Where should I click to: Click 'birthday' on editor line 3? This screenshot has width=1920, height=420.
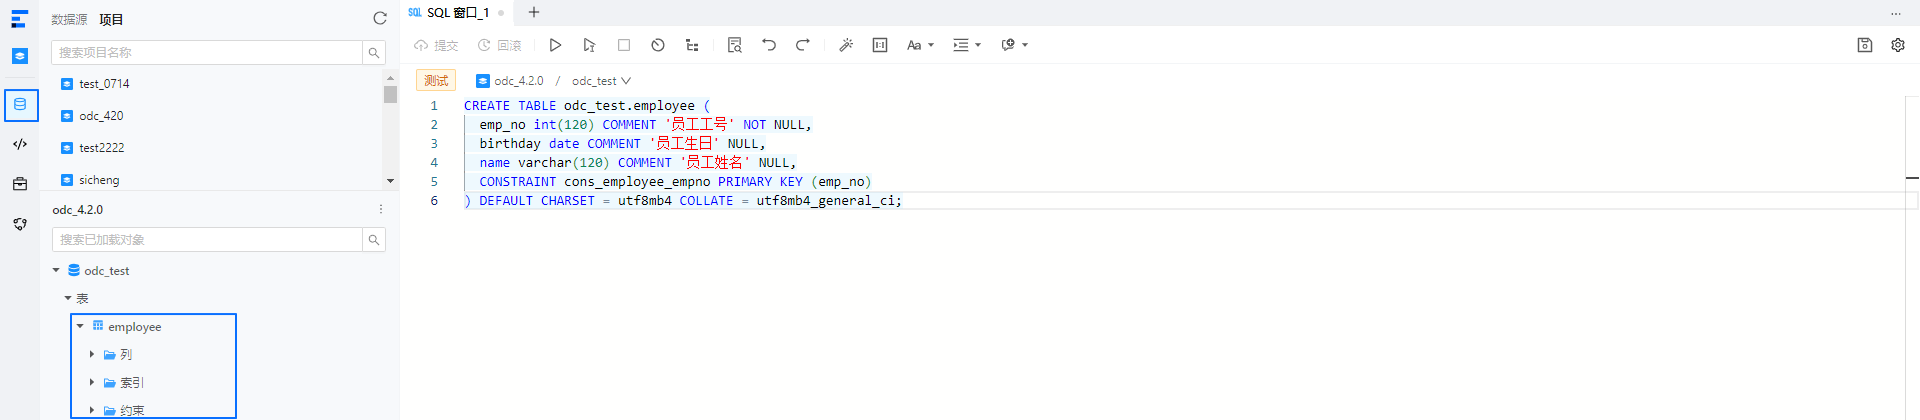[510, 144]
